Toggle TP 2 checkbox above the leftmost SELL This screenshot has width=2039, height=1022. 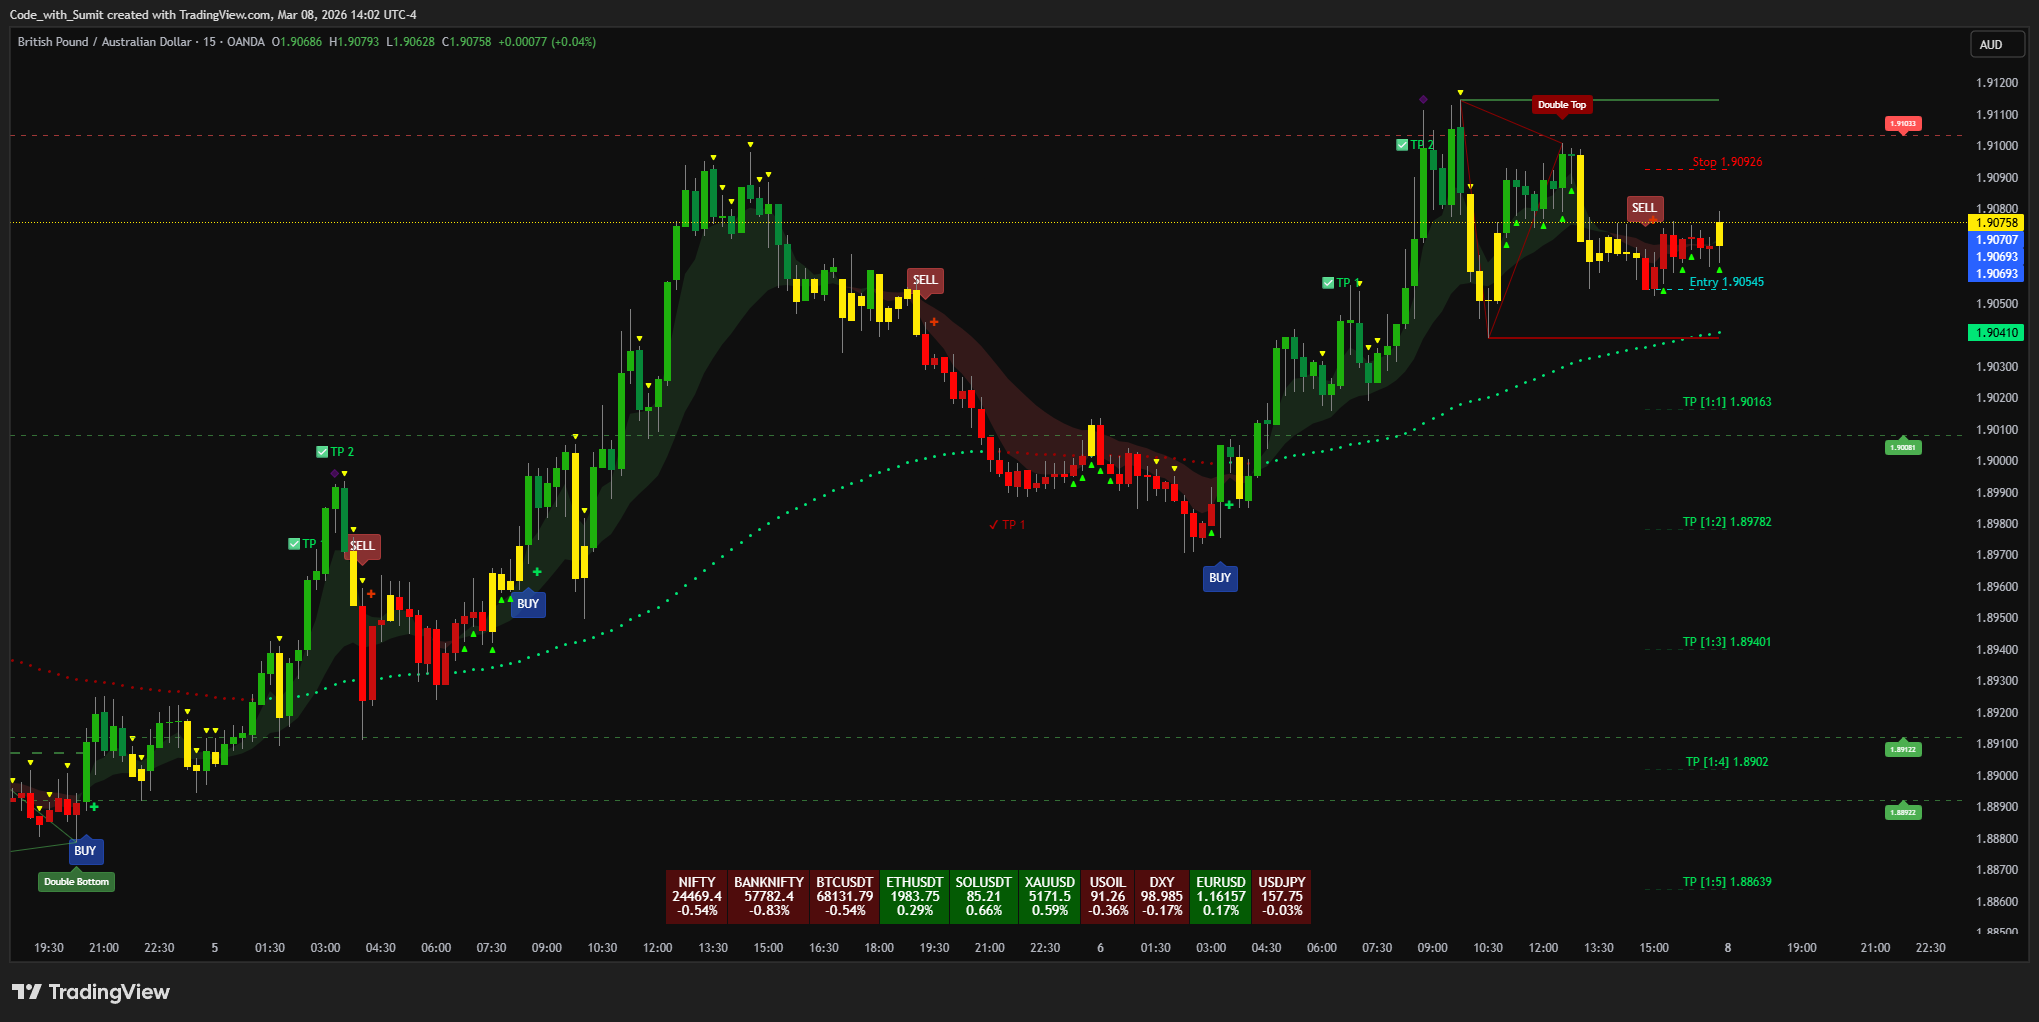click(x=322, y=452)
